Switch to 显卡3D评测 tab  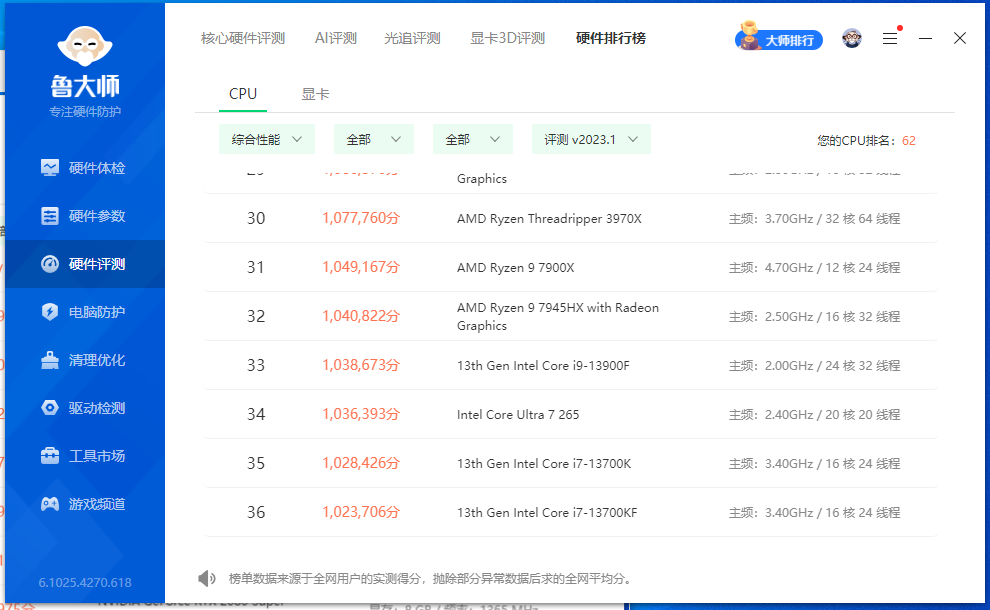pyautogui.click(x=508, y=38)
